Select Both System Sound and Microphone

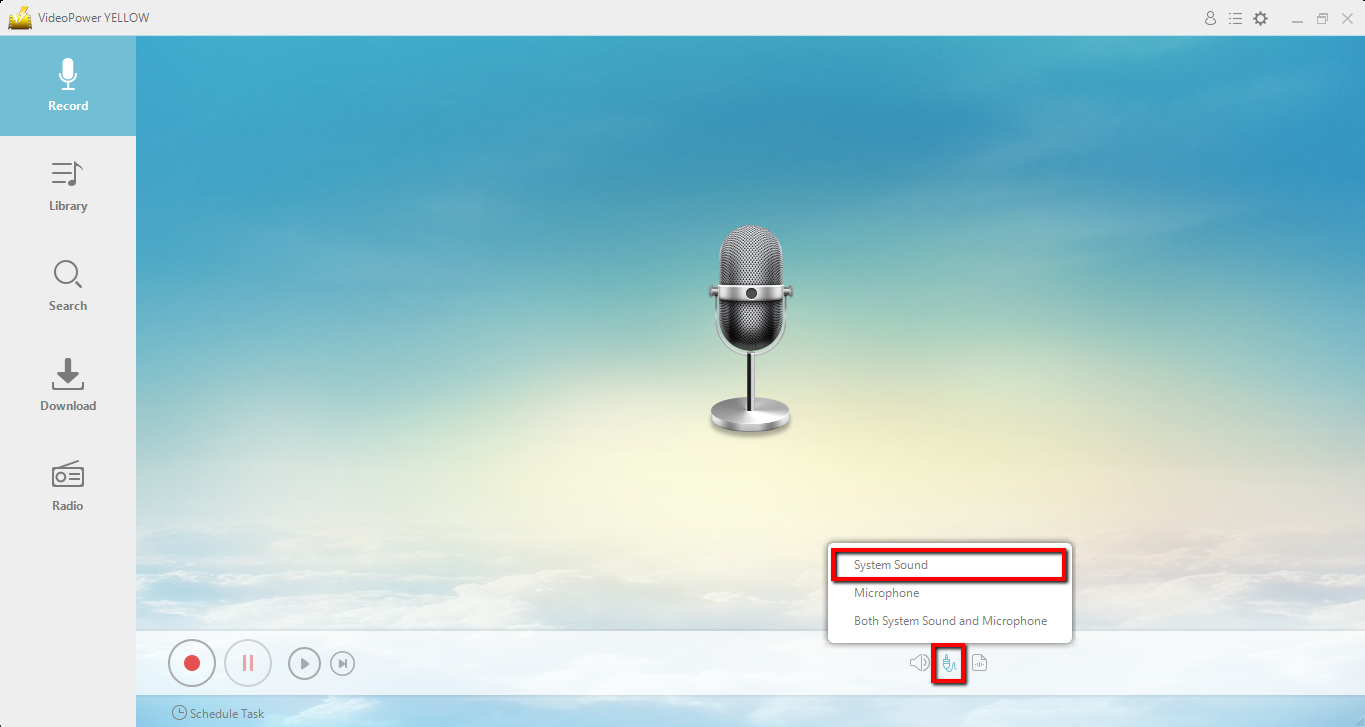948,620
